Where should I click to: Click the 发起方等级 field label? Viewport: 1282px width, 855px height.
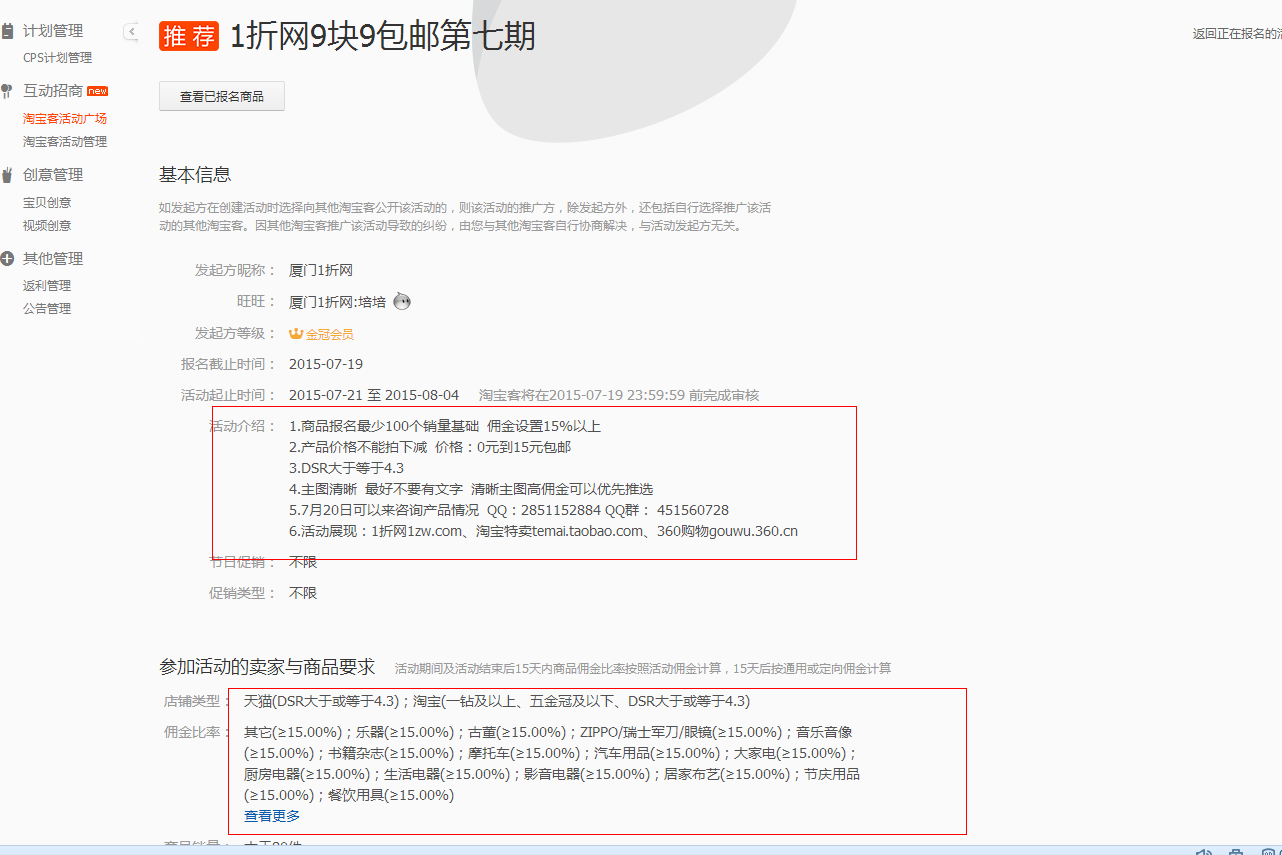click(235, 333)
